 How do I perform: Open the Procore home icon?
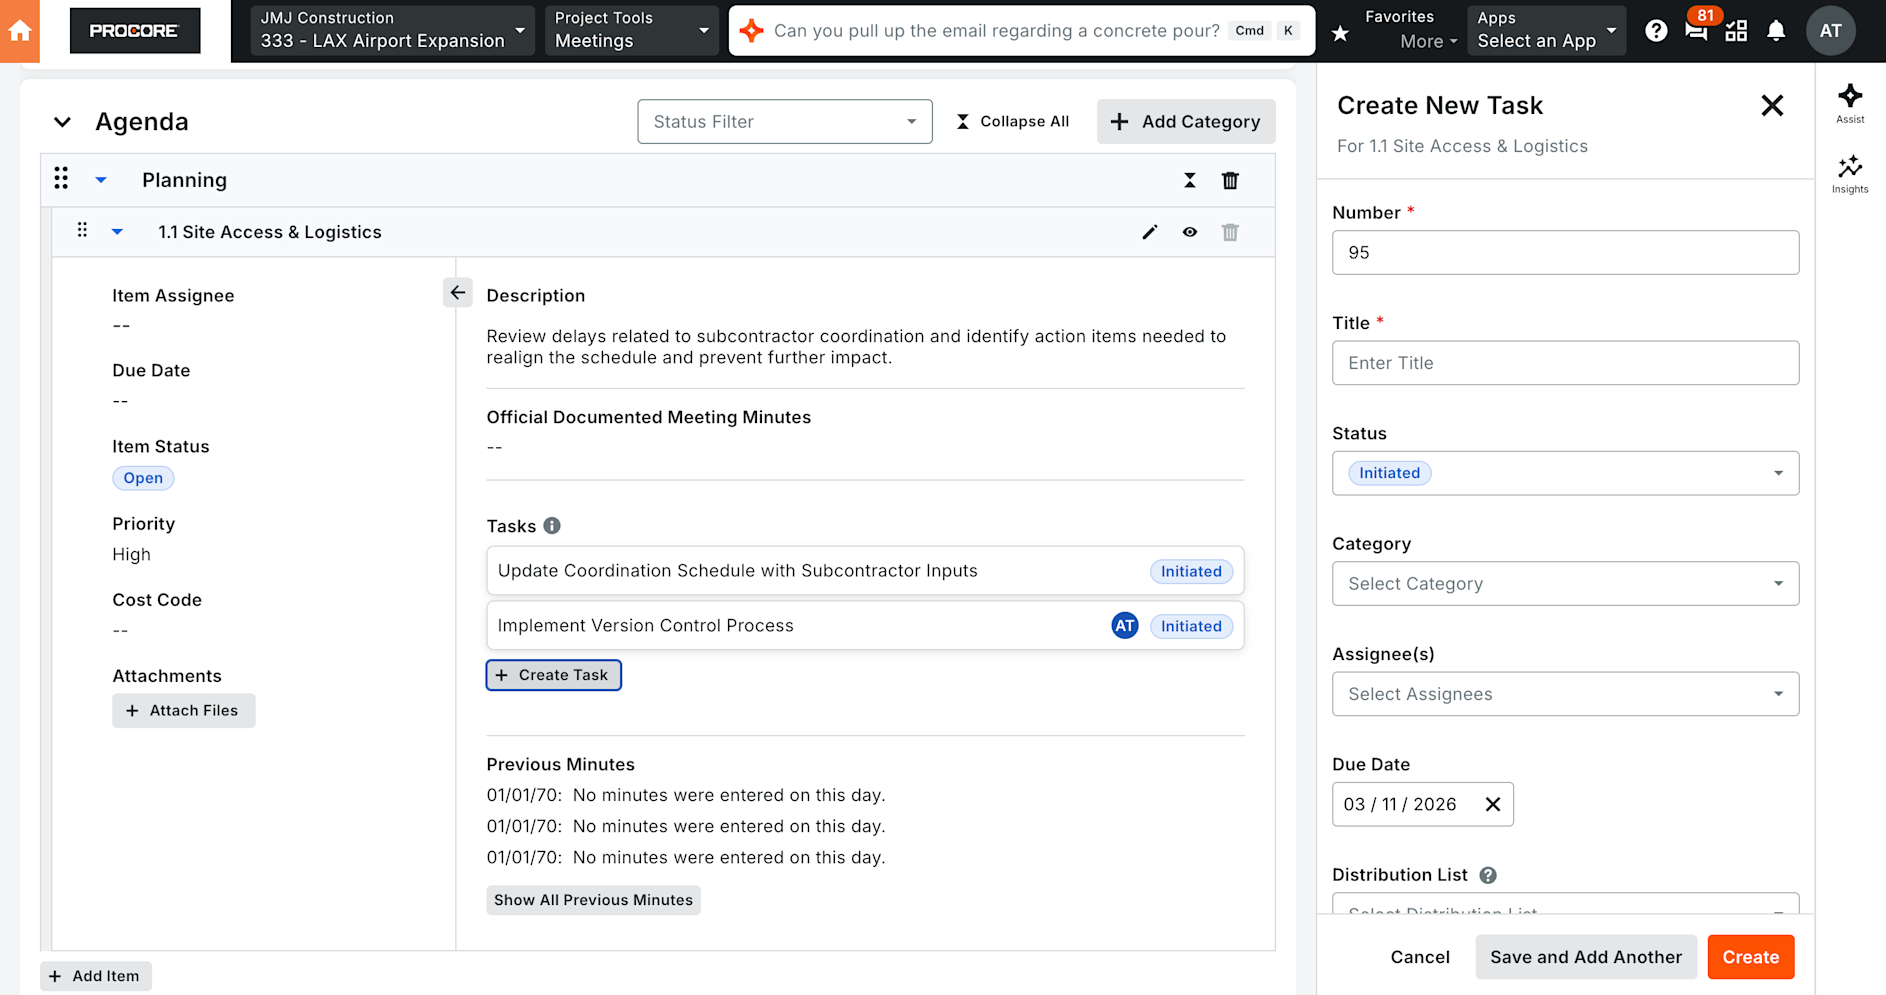click(x=20, y=31)
